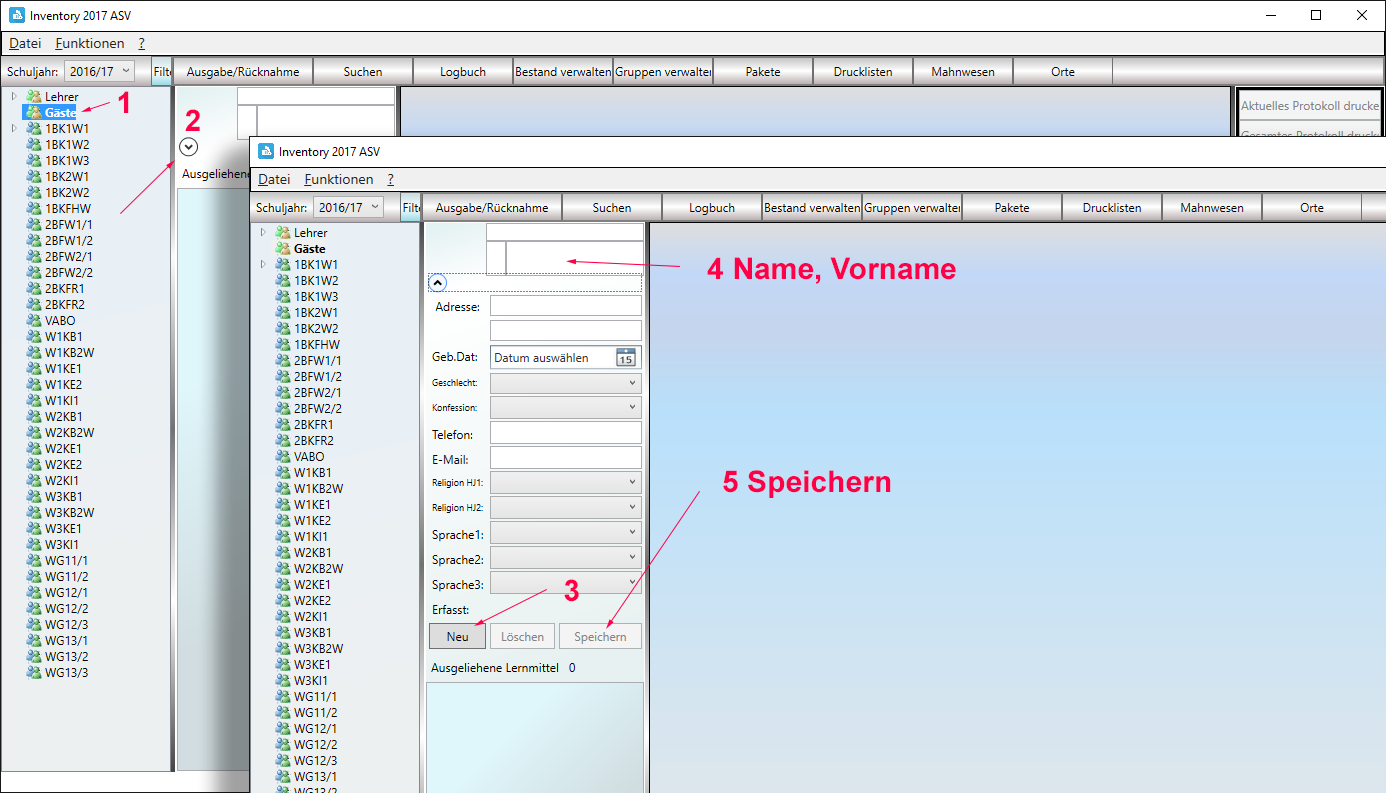Select the Lehrer group in the left tree

coord(60,97)
